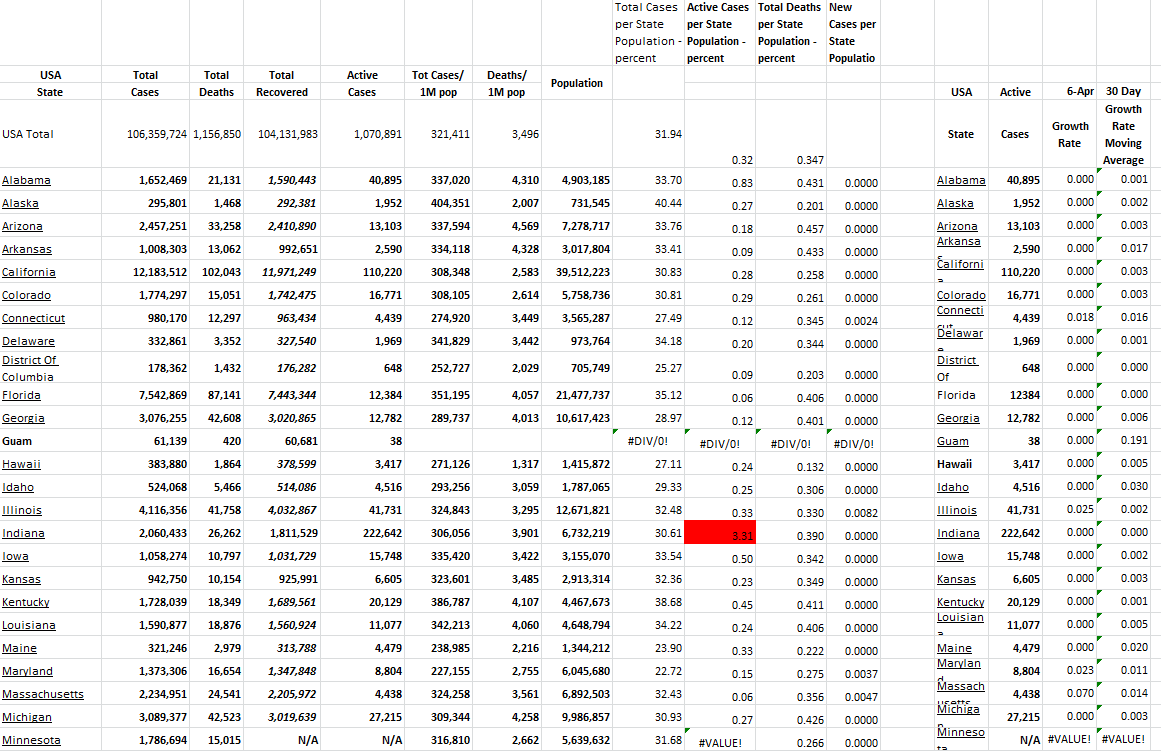Select the 6-Apr column header cell

[1069, 91]
